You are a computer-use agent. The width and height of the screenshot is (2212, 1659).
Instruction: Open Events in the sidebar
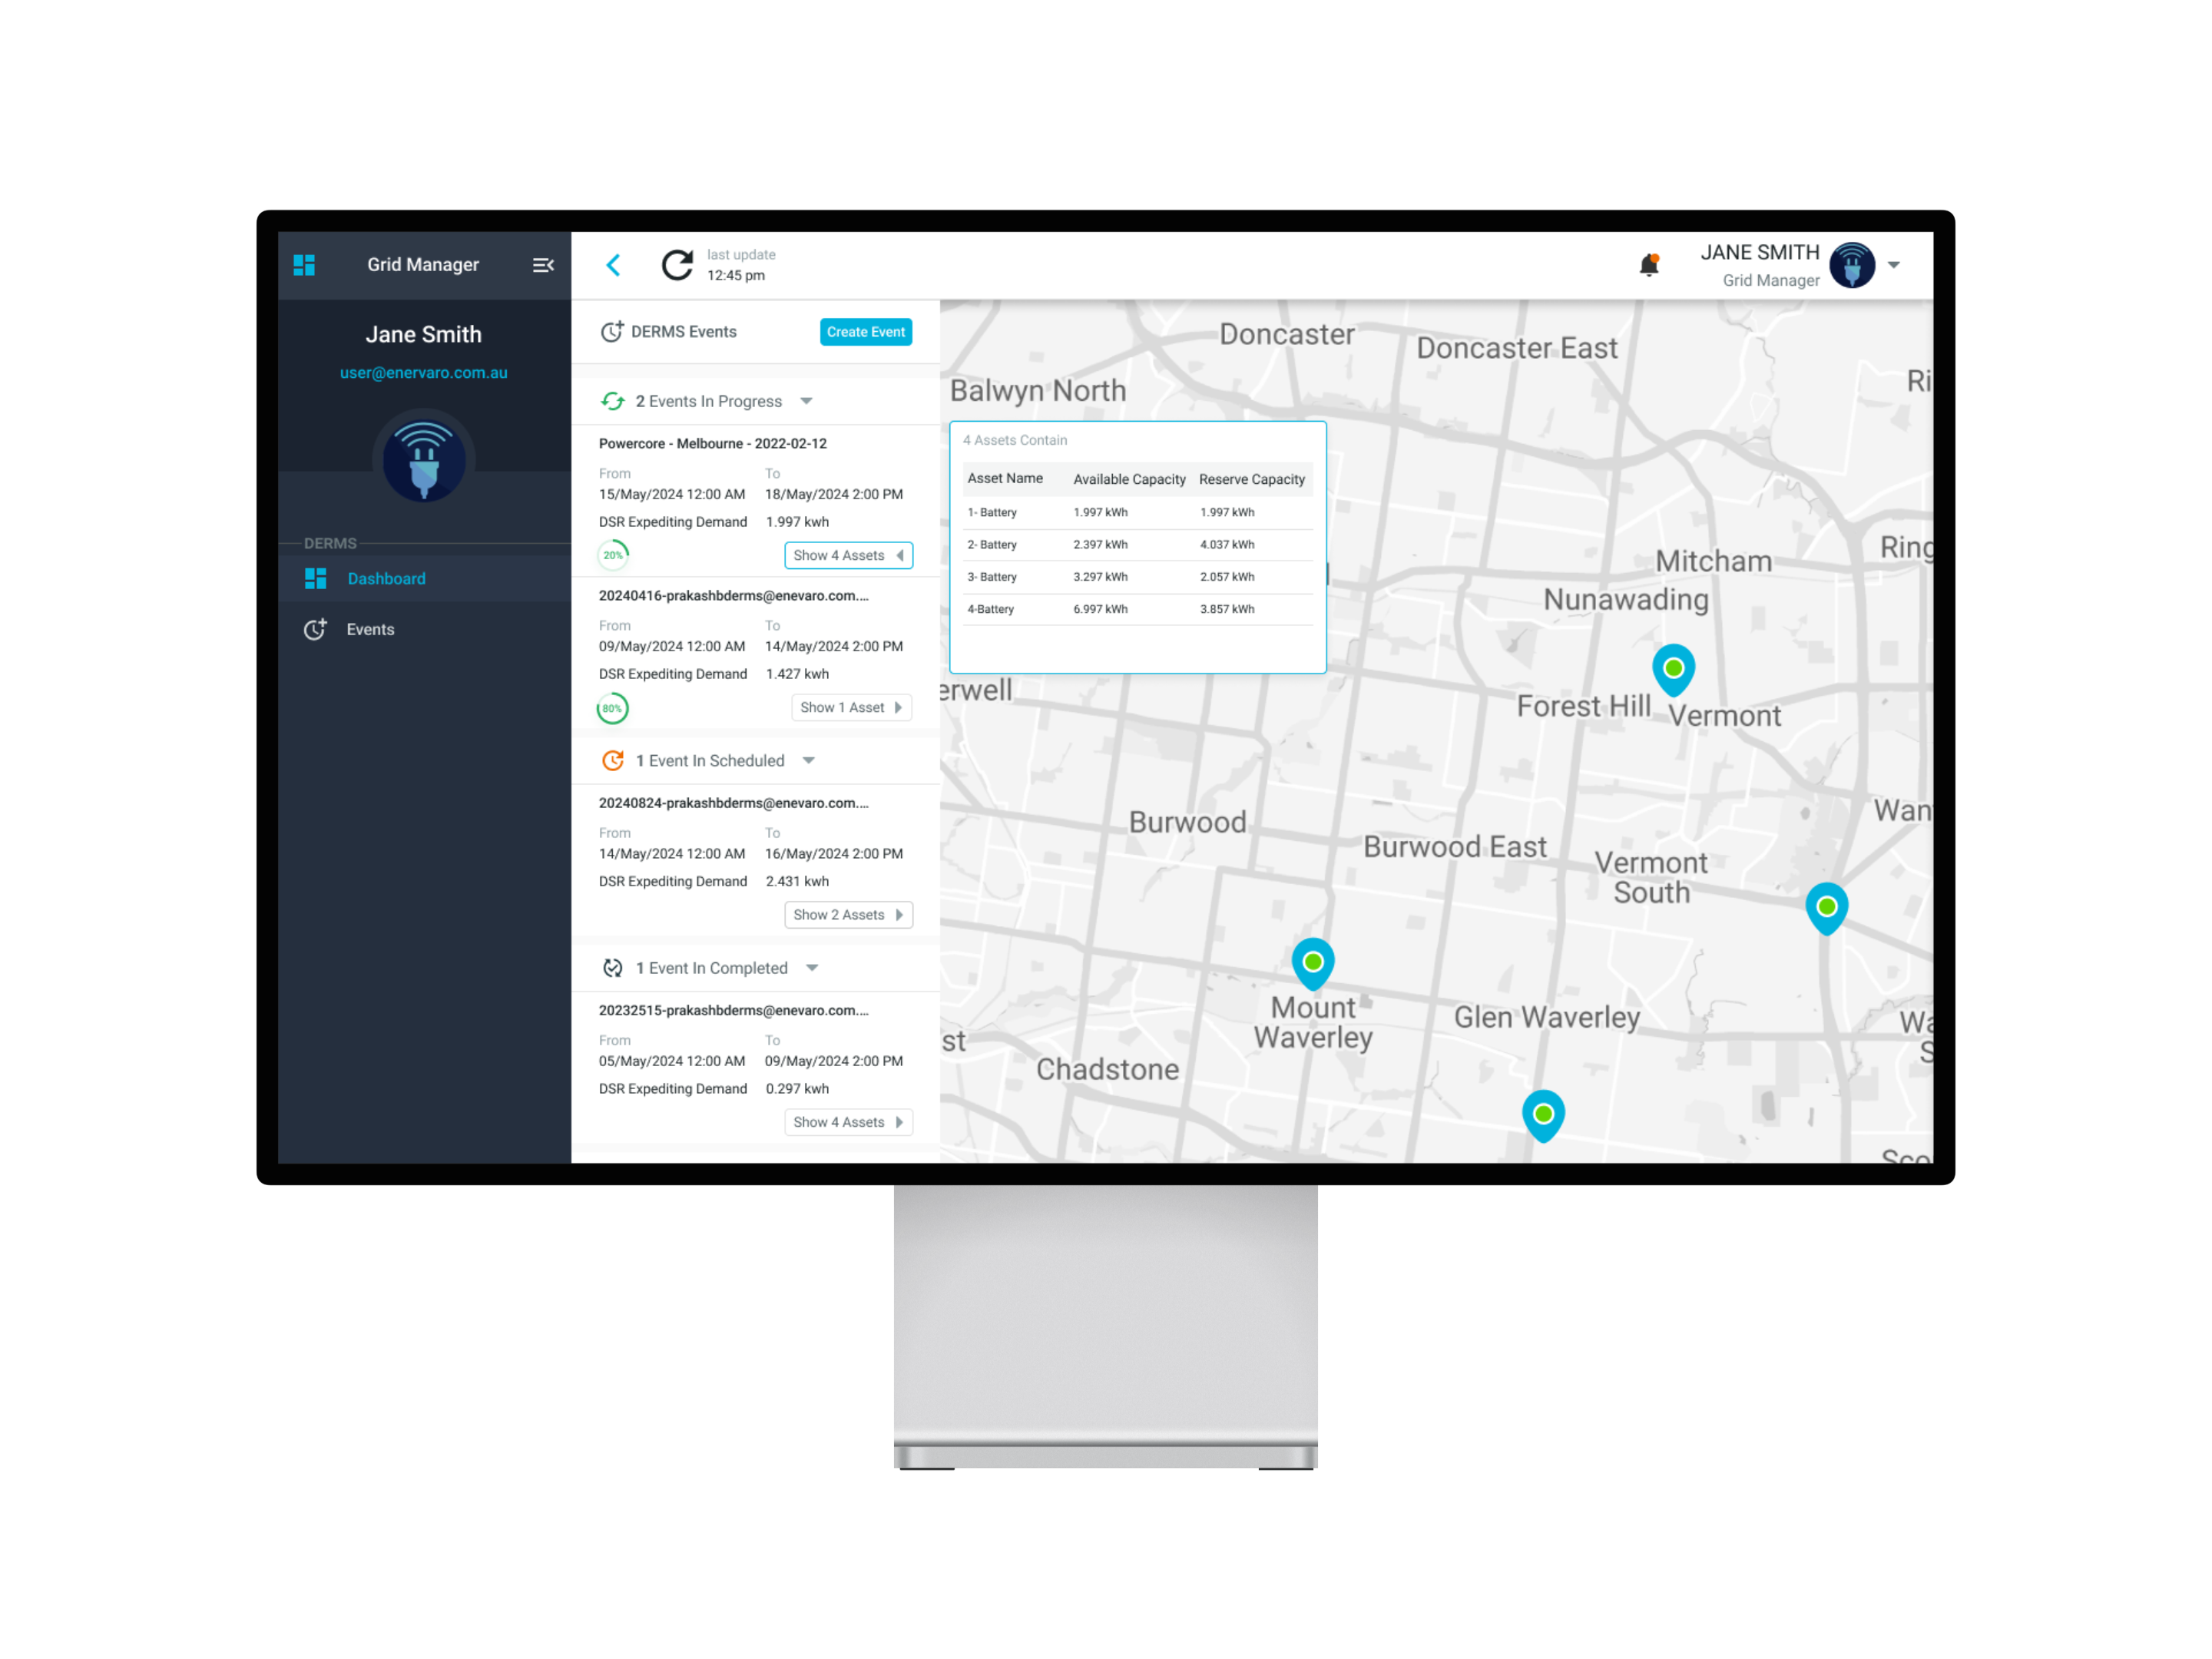click(x=370, y=629)
